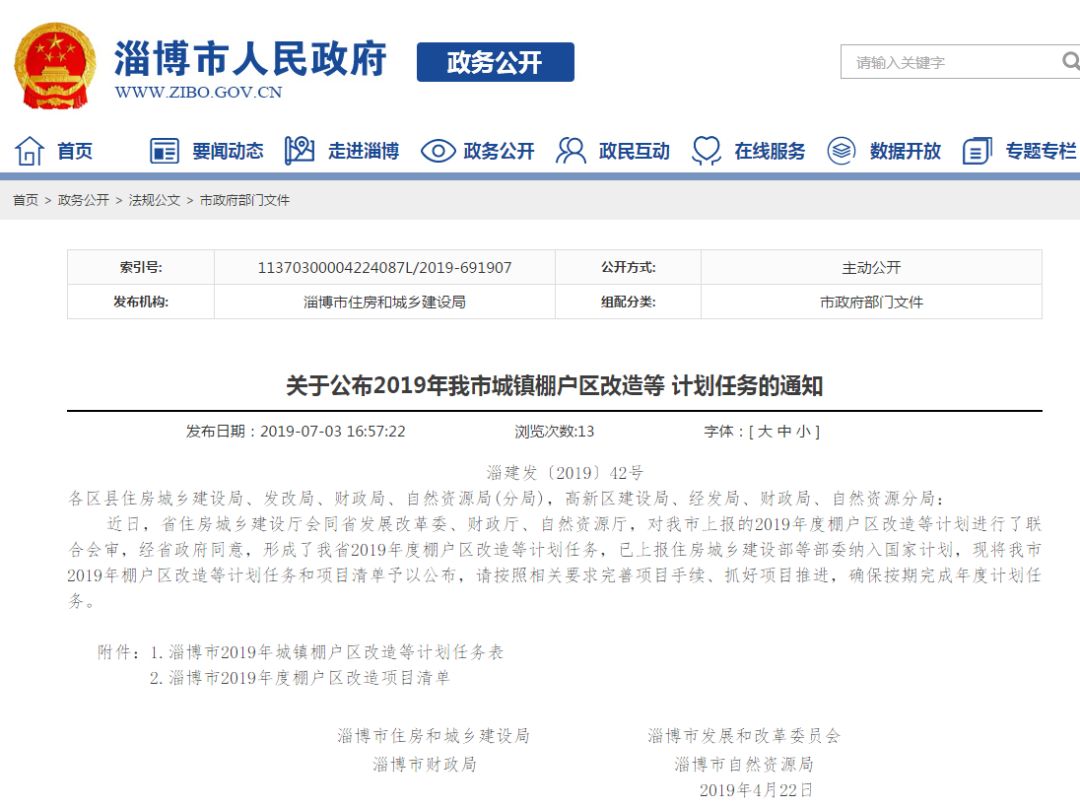Viewport: 1080px width, 808px height.
Task: Click the 索引号: label cell
Action: click(141, 267)
